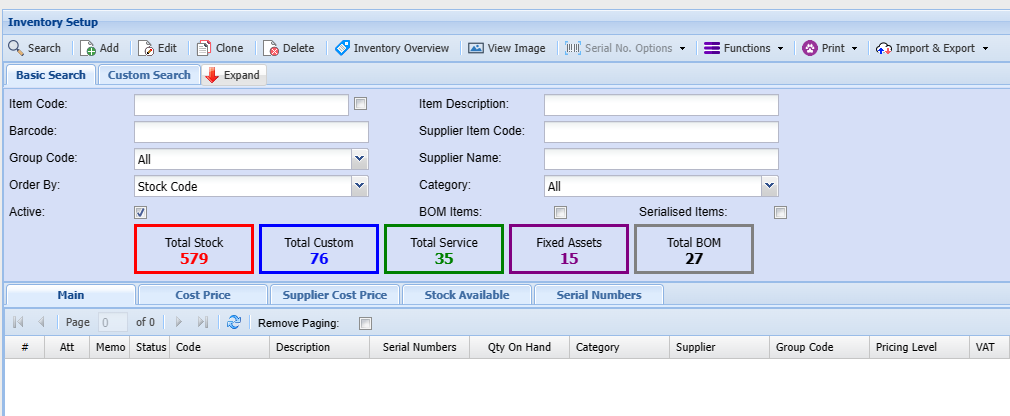Click the Add item icon
Image resolution: width=1010 pixels, height=416 pixels.
point(88,48)
